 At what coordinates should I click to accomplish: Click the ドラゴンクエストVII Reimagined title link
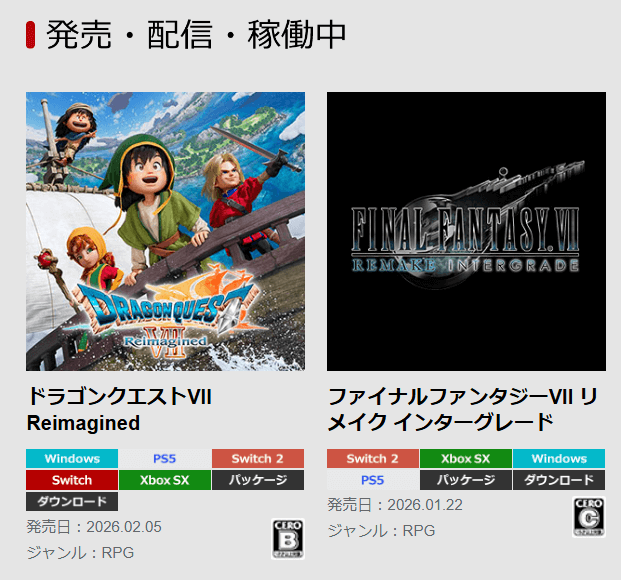coord(119,409)
